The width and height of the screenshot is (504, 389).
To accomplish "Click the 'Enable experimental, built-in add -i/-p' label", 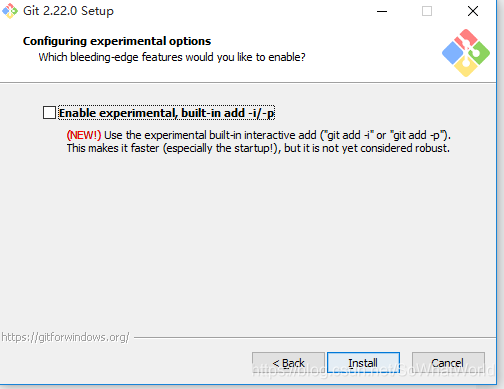I will coord(166,113).
